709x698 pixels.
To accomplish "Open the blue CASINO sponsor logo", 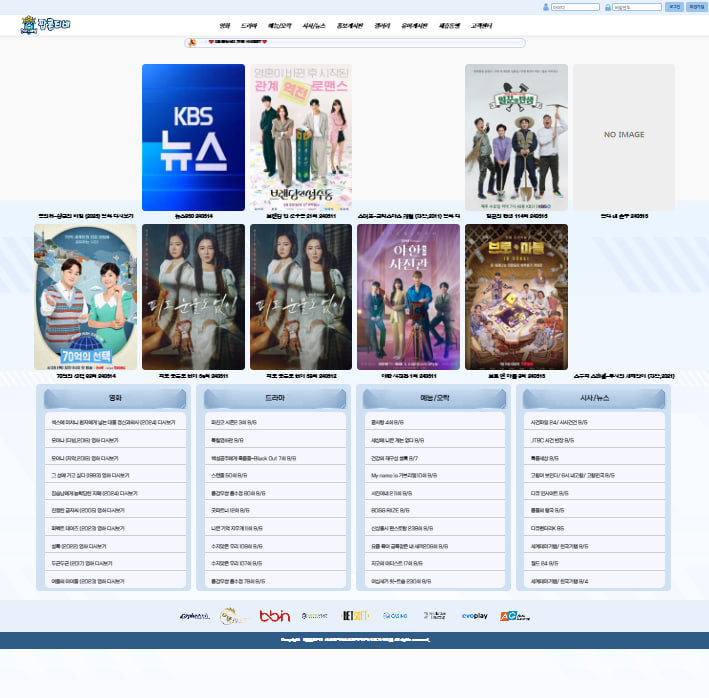I will tap(395, 616).
